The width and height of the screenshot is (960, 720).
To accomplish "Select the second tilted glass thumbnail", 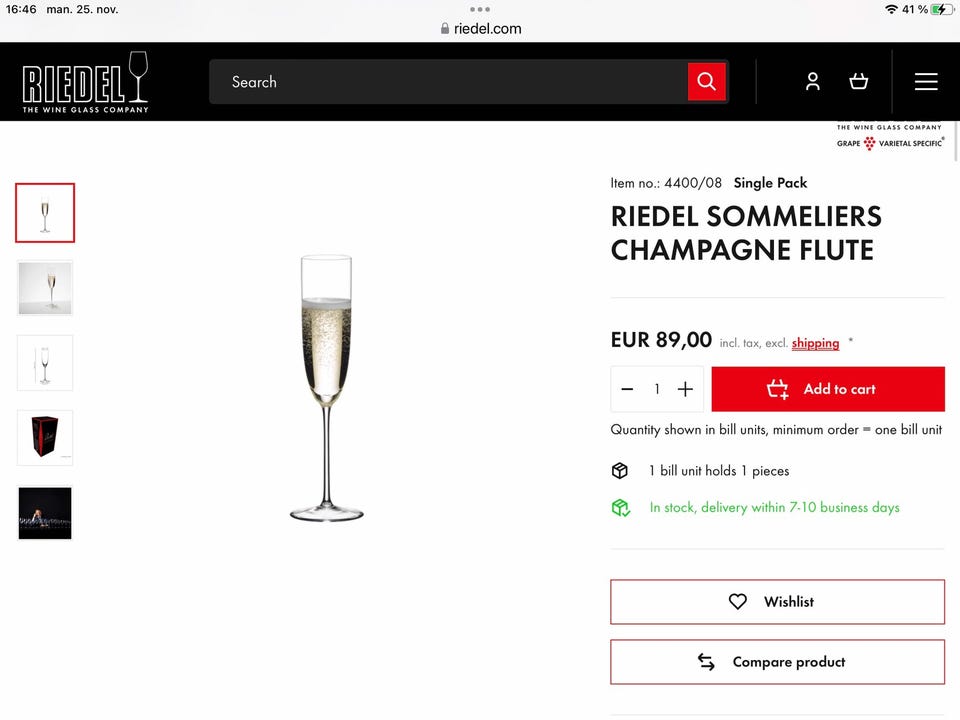I will [x=45, y=288].
